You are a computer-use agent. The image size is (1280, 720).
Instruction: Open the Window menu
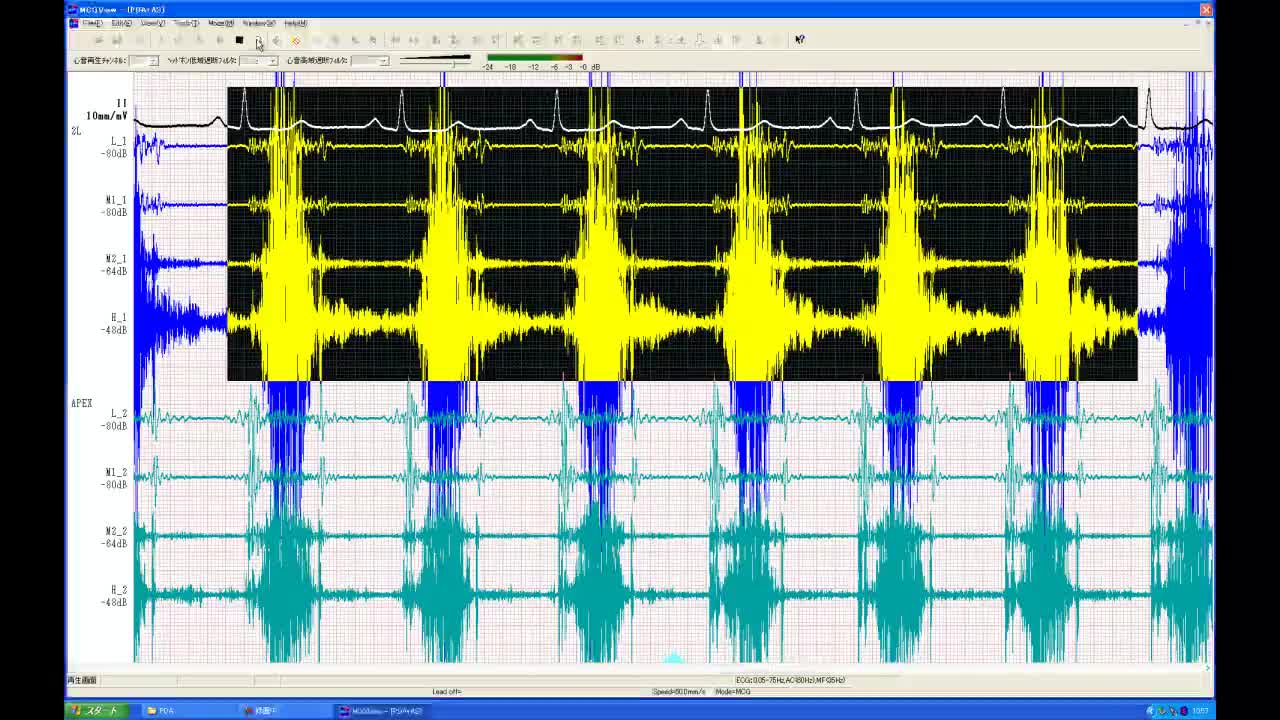click(x=259, y=23)
